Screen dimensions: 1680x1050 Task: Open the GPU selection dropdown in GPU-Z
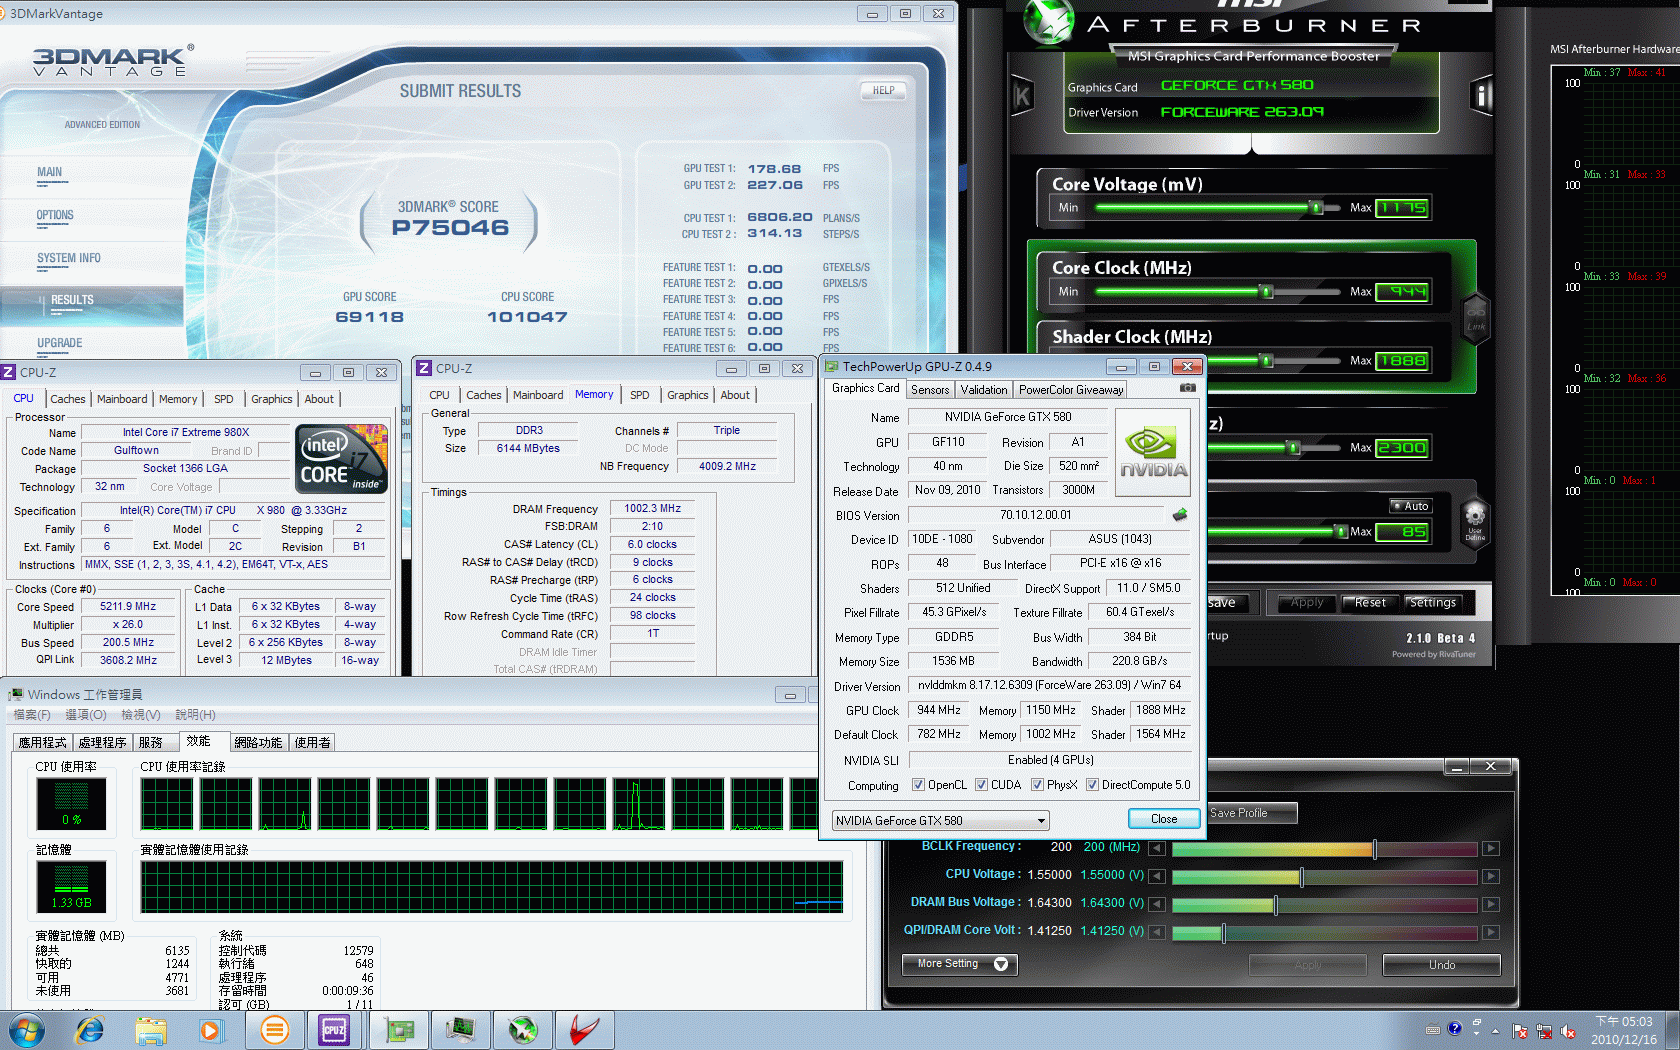940,821
